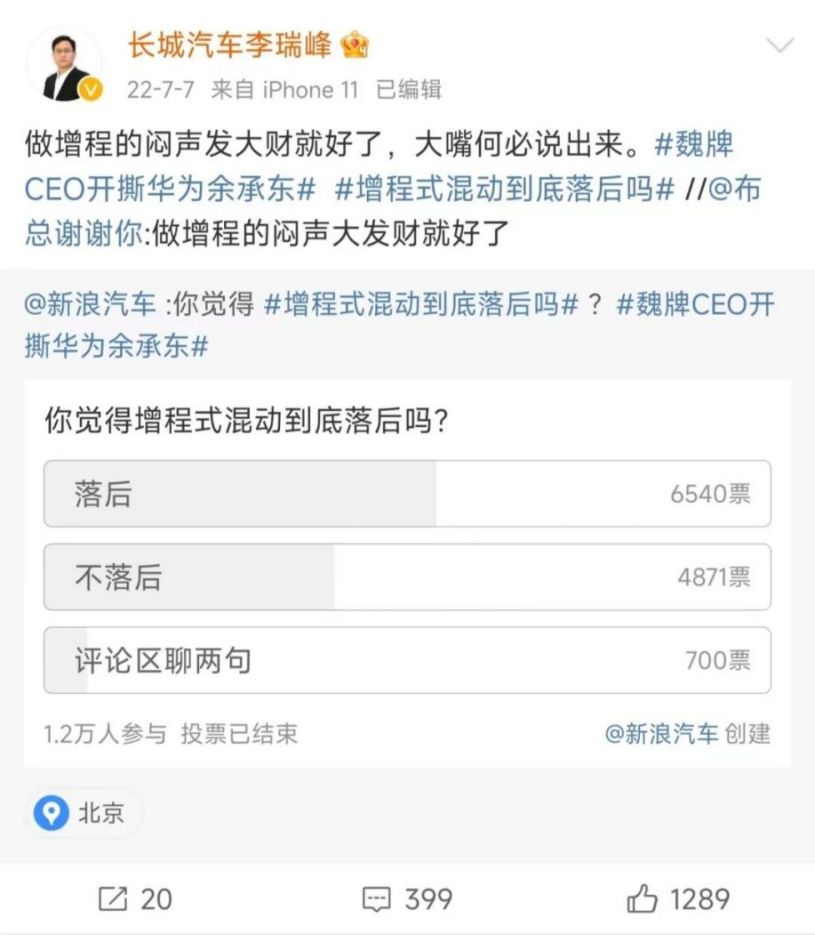Viewport: 815px width, 935px height.
Task: Select the 落后 poll option
Action: 407,493
